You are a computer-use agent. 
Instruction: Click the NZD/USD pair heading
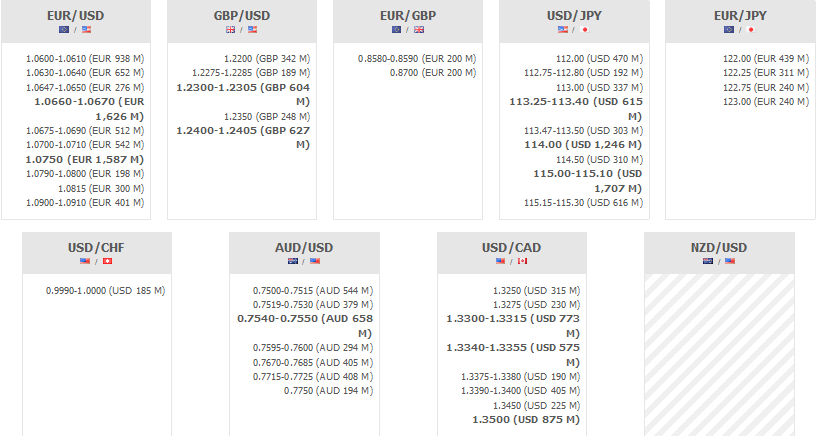click(x=719, y=247)
